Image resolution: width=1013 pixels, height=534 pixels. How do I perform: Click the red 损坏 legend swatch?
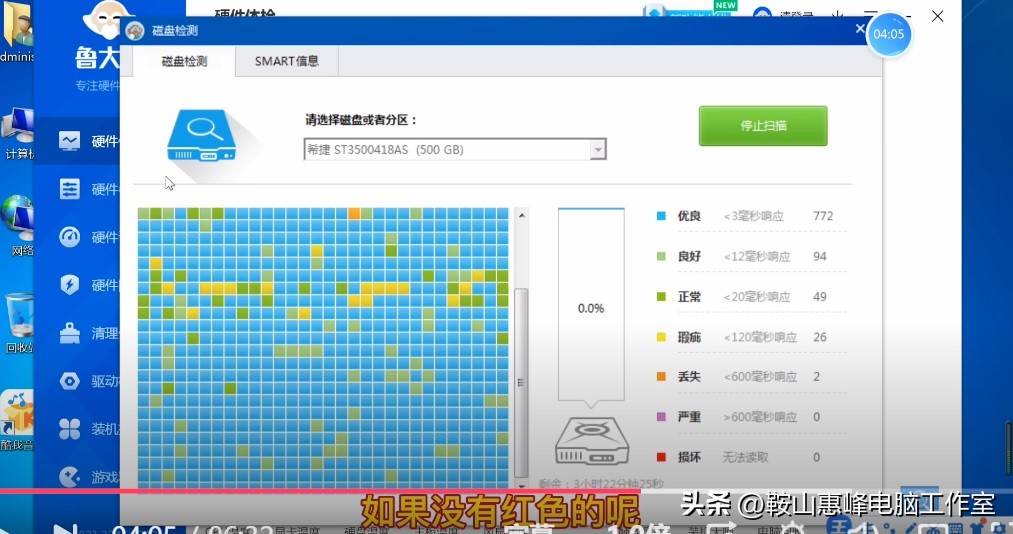coord(661,457)
